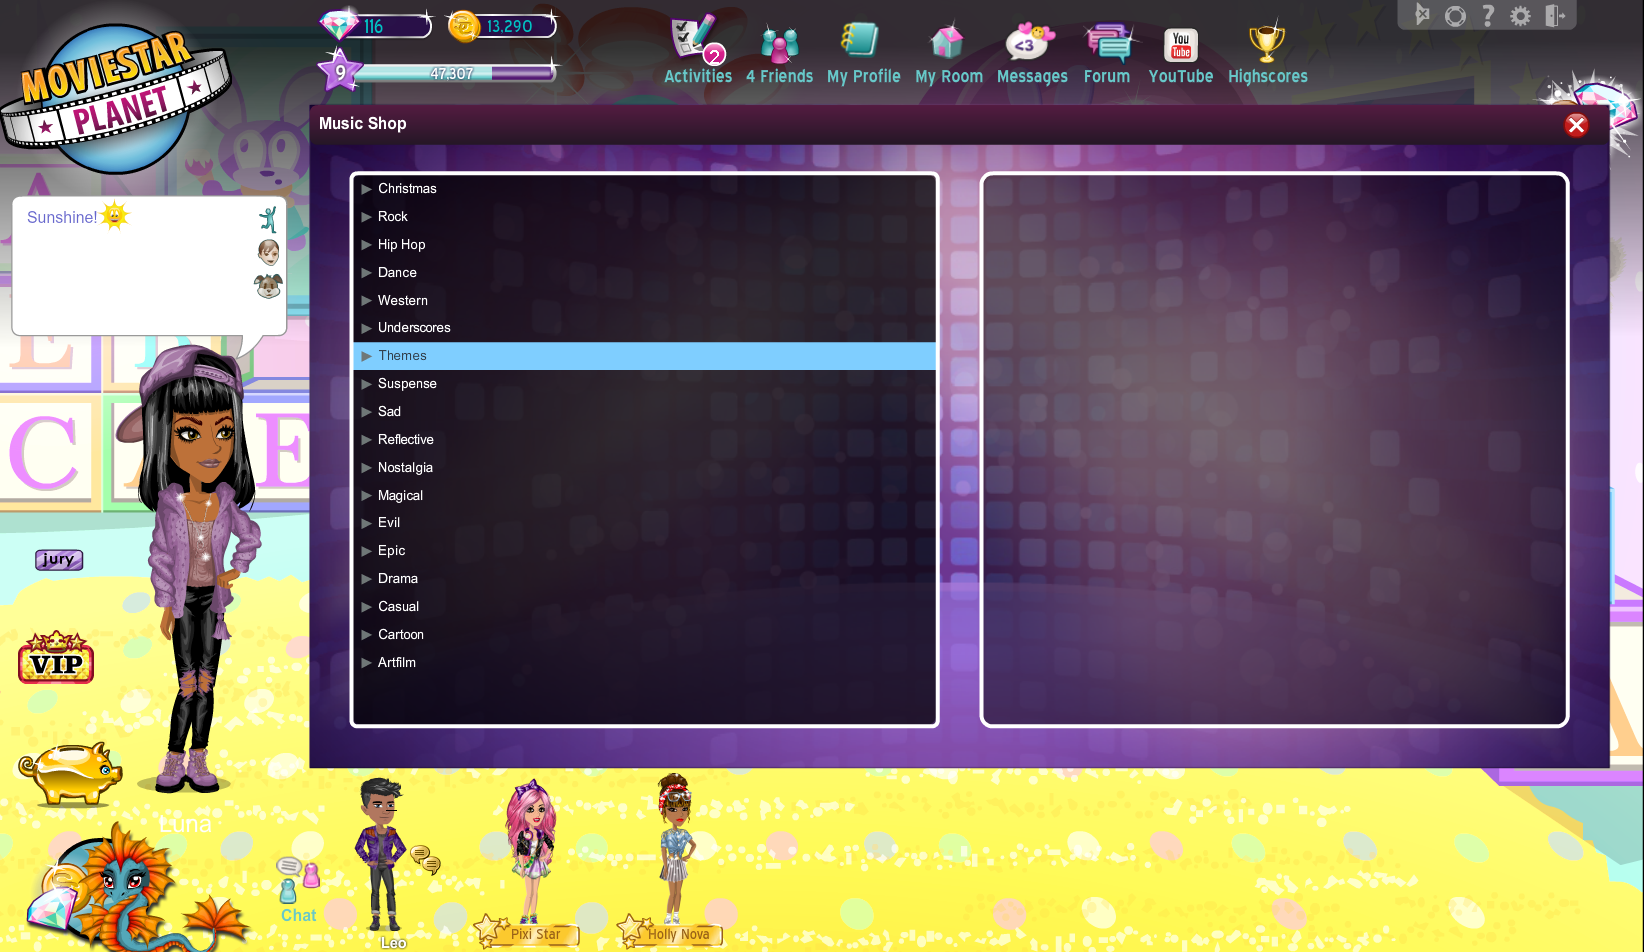
Task: Toggle the sound mute speaker icon
Action: click(1422, 15)
